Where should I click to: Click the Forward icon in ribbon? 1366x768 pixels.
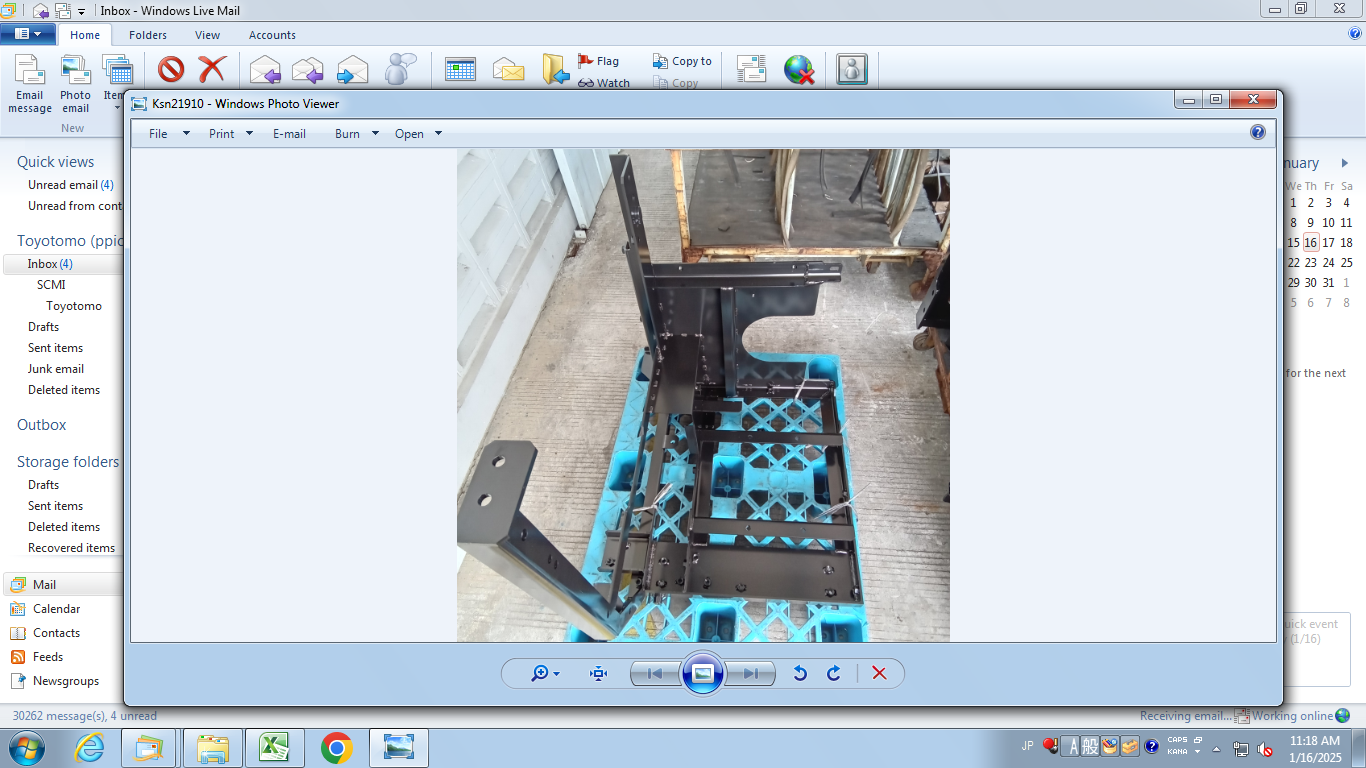(352, 69)
